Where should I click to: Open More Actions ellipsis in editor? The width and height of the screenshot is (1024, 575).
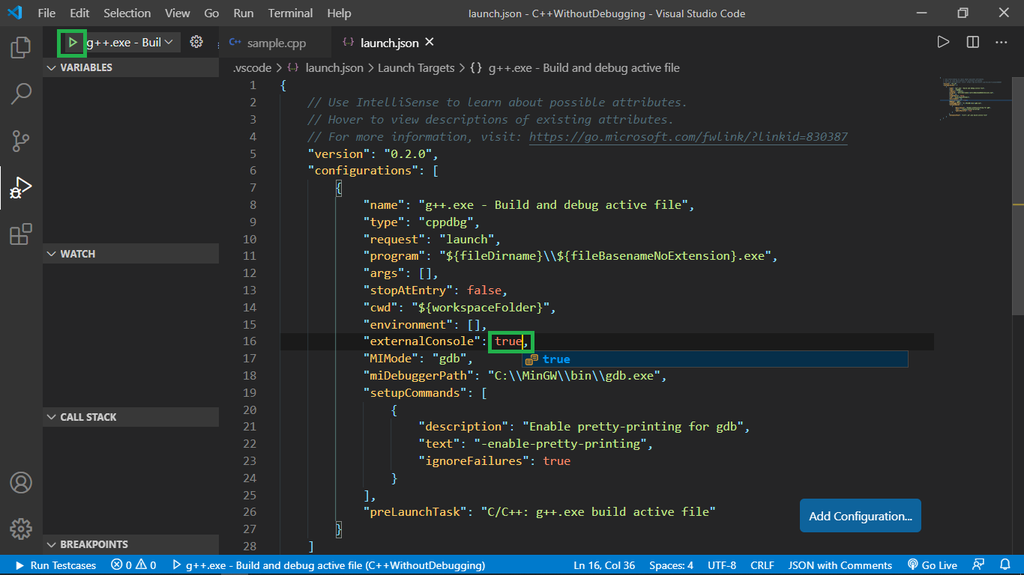click(1001, 42)
